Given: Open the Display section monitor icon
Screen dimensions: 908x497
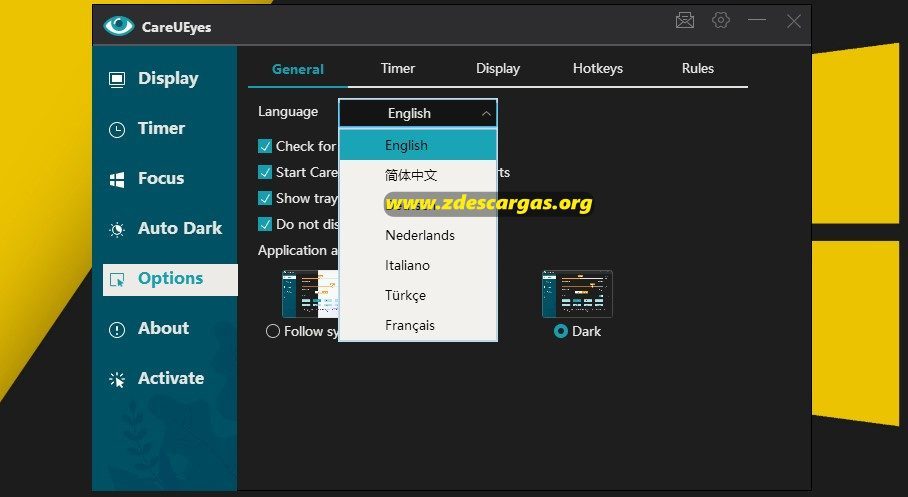Looking at the screenshot, I should tap(117, 79).
